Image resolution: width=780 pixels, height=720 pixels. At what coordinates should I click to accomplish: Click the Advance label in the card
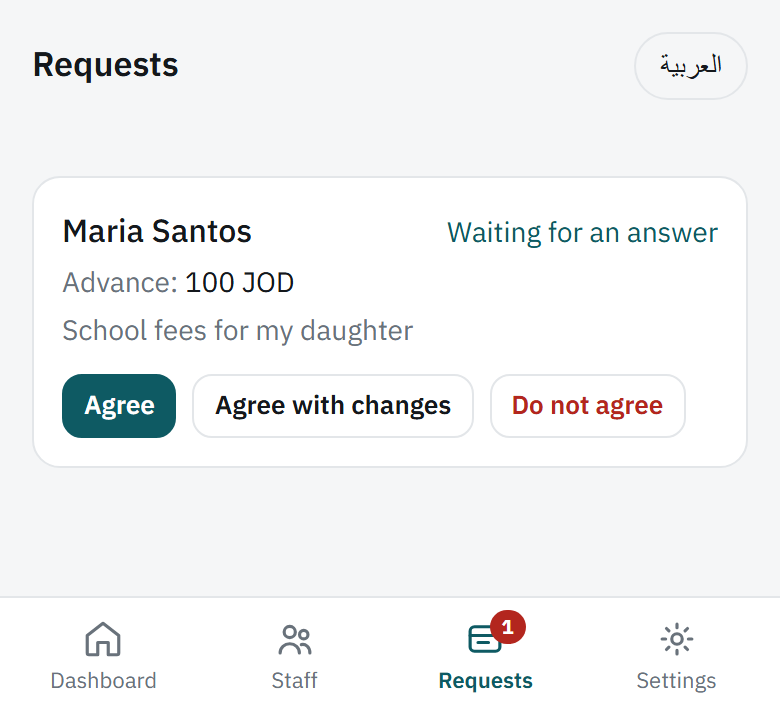(x=120, y=283)
